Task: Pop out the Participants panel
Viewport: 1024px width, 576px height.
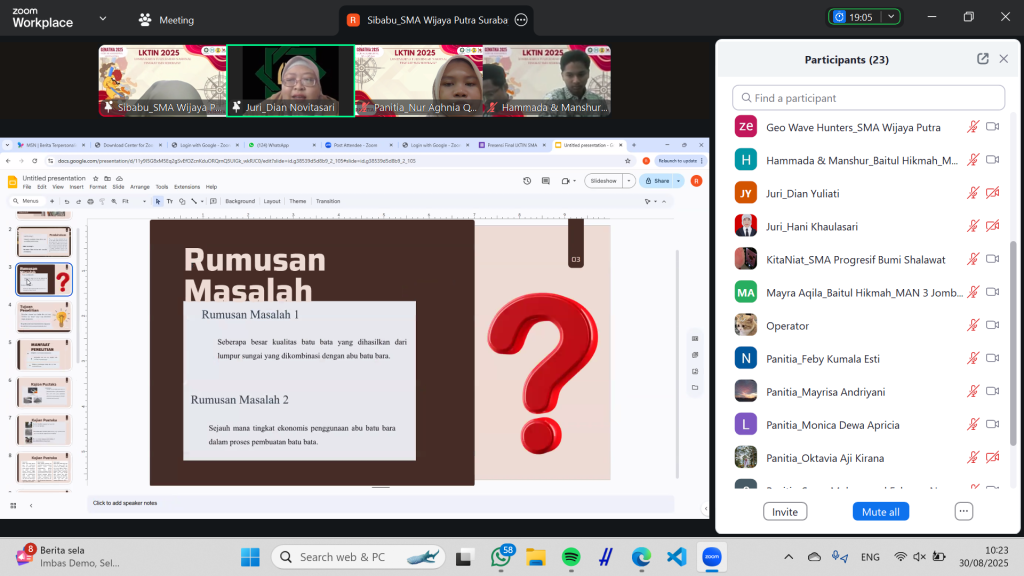Action: pos(982,59)
